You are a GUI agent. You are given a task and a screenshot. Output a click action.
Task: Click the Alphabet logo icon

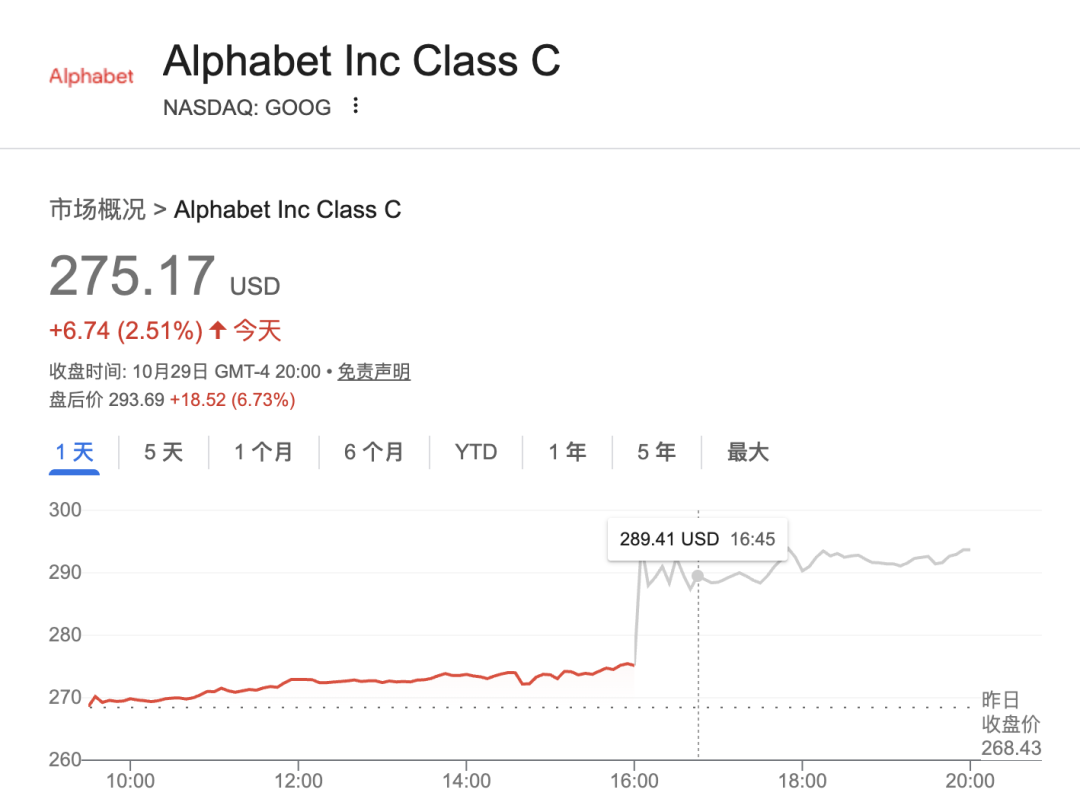click(x=91, y=77)
